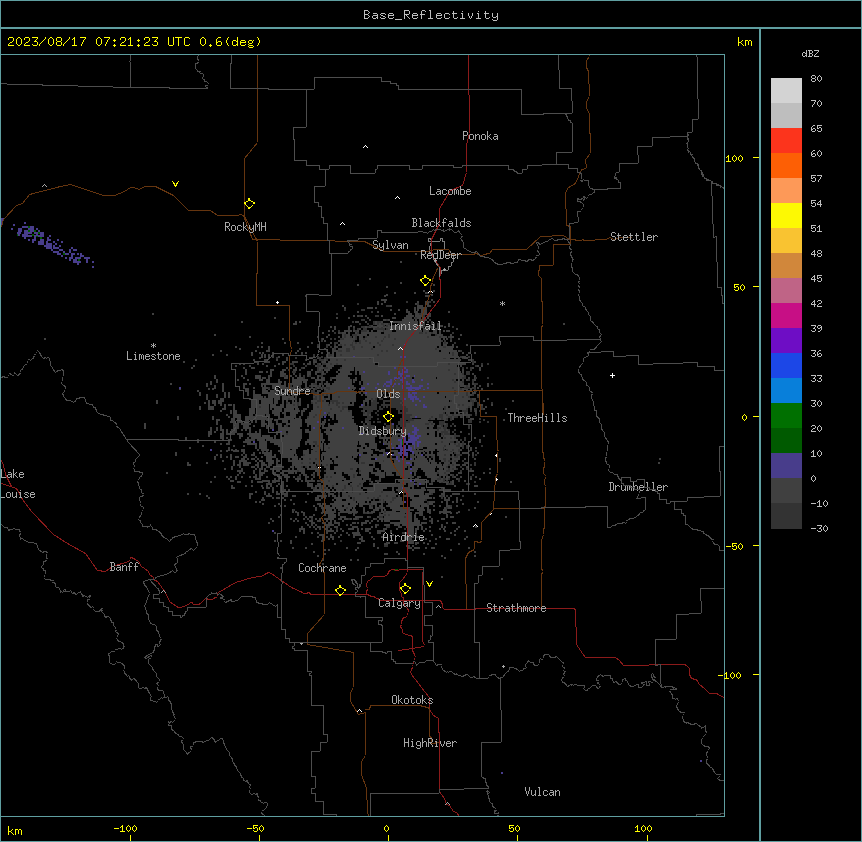Viewport: 862px width, 842px height.
Task: Click the Ponoka city label
Action: click(480, 136)
